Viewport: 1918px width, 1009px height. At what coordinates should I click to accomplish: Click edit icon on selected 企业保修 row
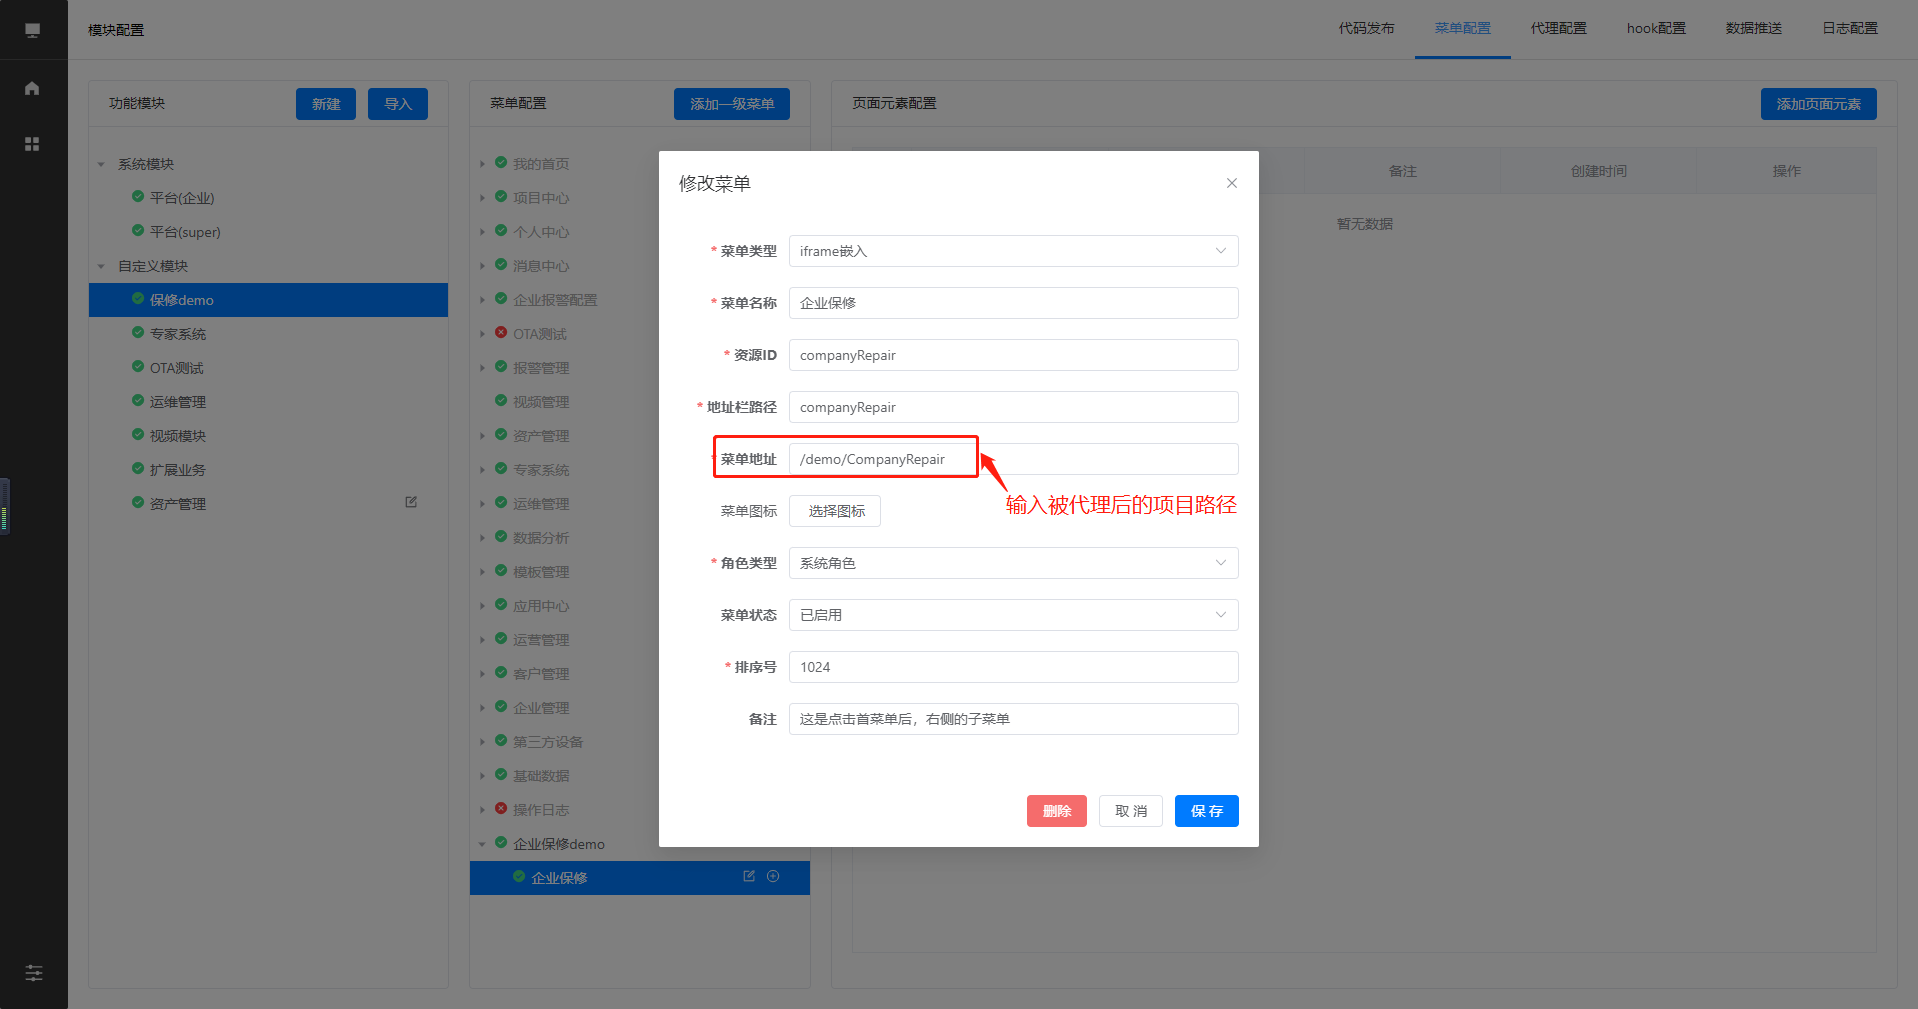tap(749, 876)
